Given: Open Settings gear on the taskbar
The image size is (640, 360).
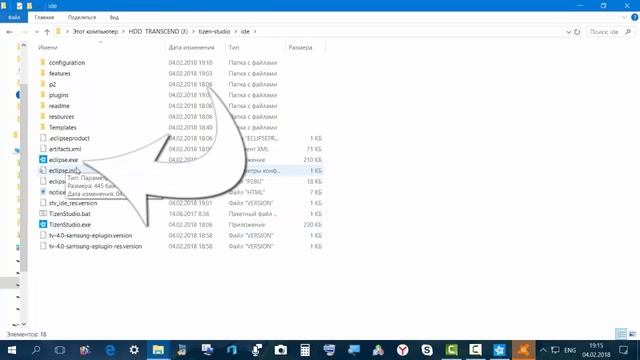Looking at the screenshot, I should (134, 350).
